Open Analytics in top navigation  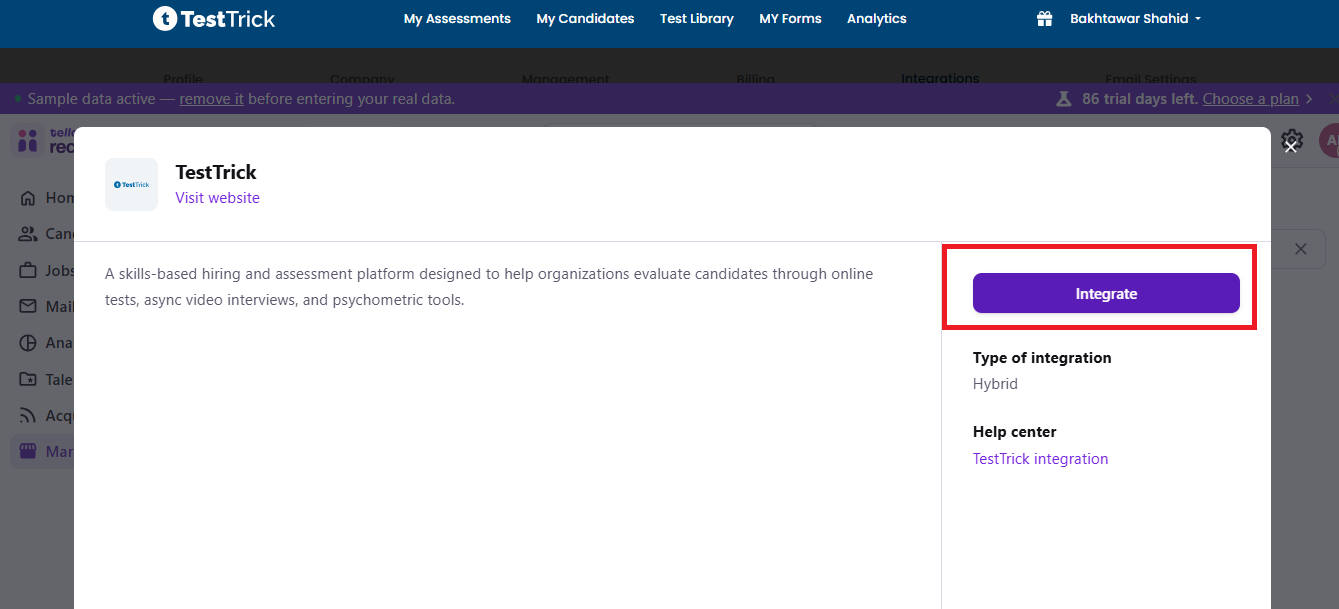click(877, 19)
